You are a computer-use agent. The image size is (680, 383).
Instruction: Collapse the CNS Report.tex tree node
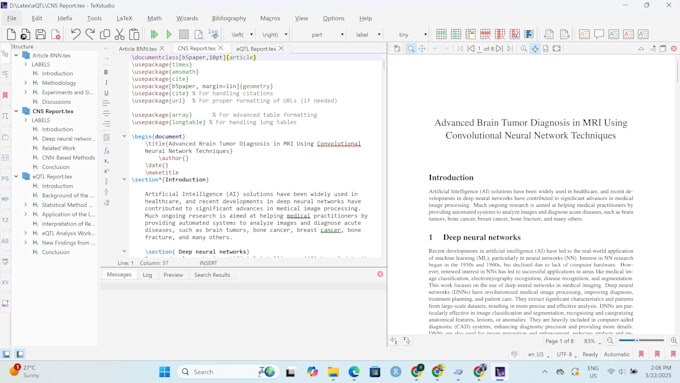(16, 111)
